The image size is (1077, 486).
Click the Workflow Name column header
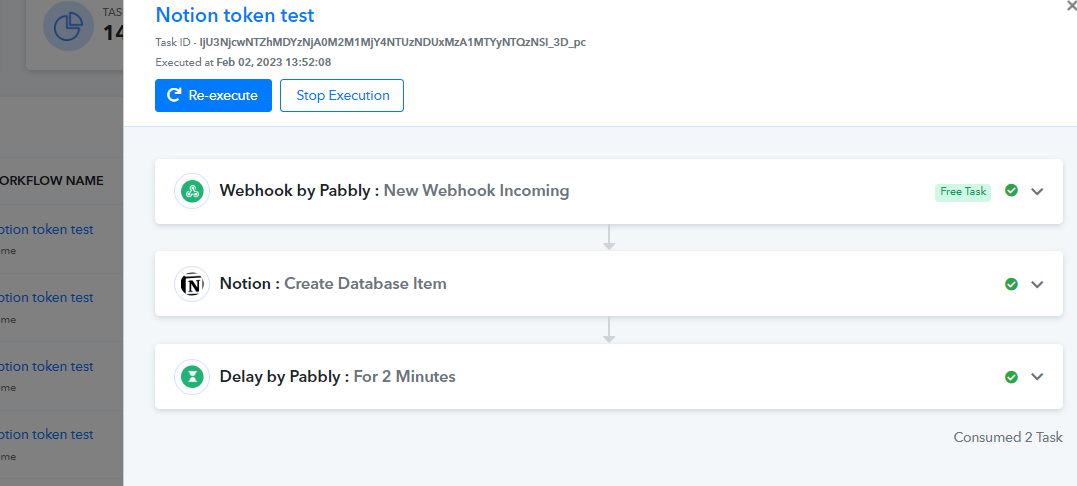52,181
